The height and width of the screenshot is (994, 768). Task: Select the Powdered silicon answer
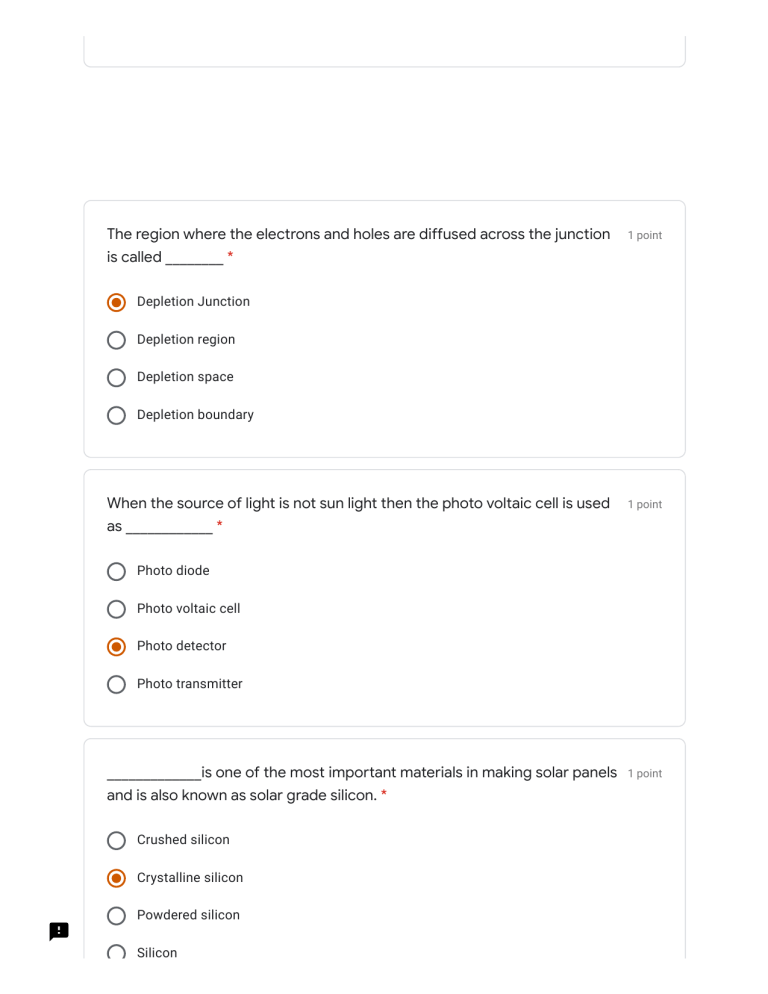[117, 915]
